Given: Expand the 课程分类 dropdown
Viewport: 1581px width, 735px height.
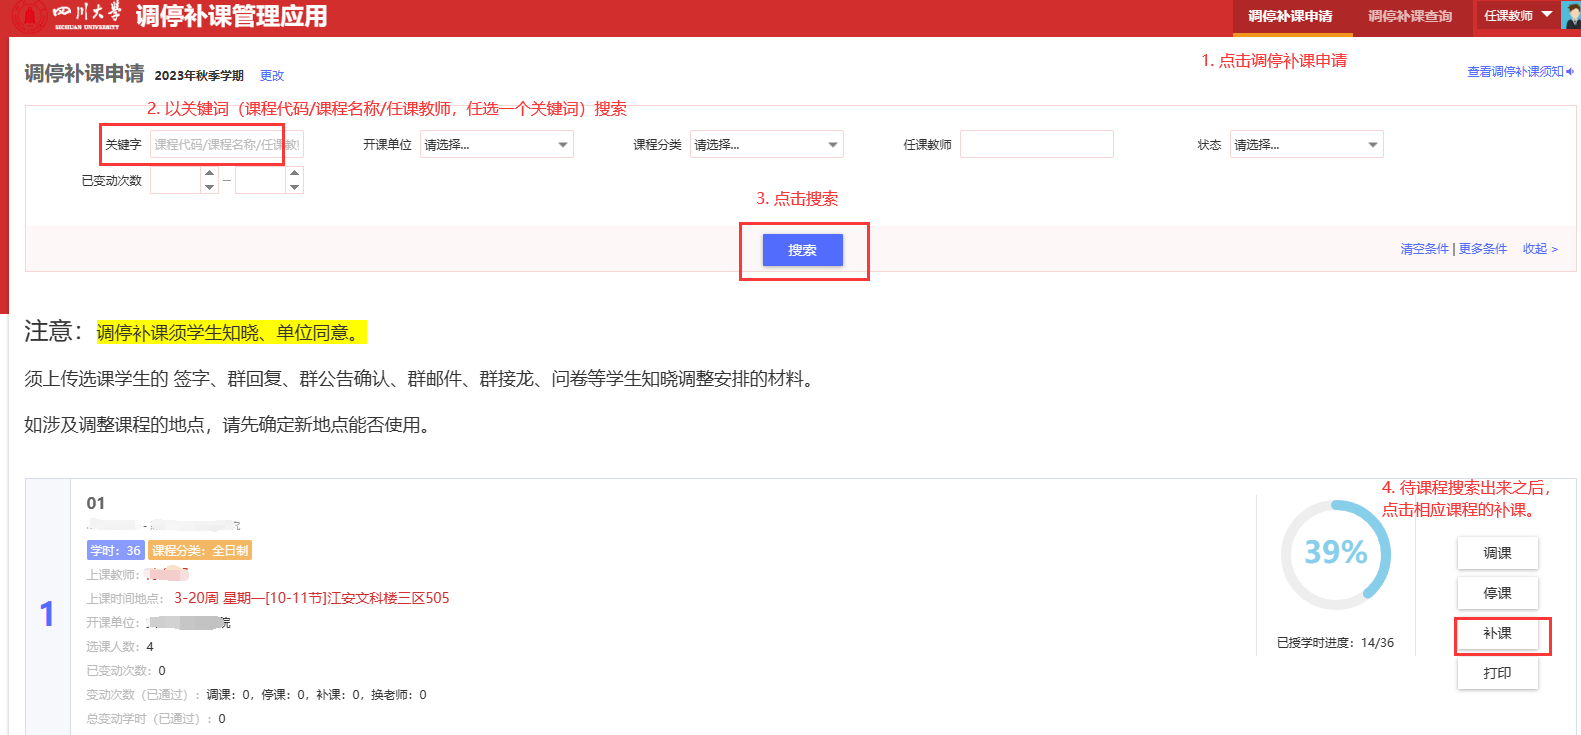Looking at the screenshot, I should coord(766,145).
